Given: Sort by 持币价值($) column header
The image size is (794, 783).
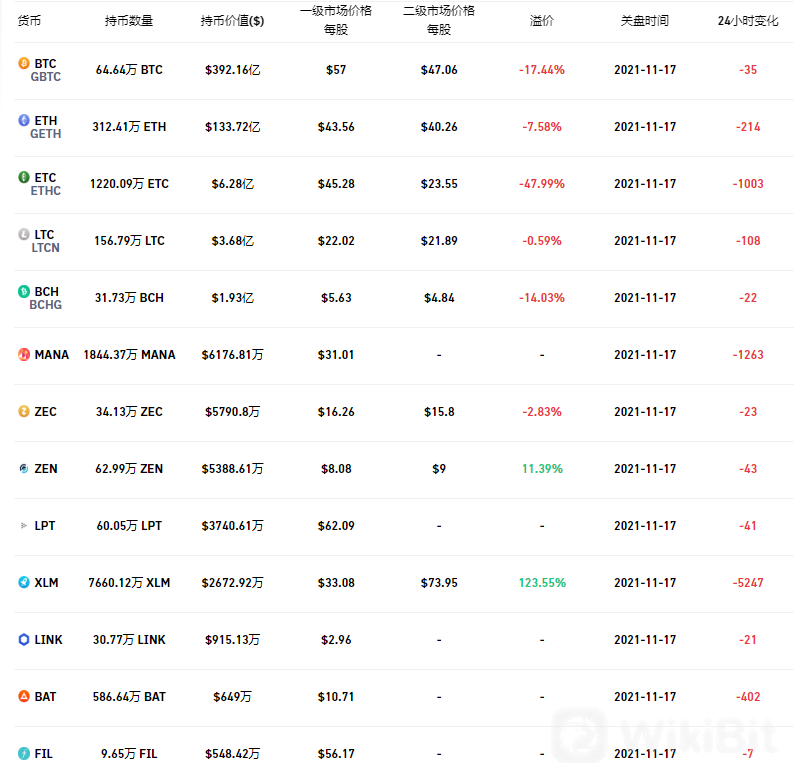Looking at the screenshot, I should click(232, 21).
